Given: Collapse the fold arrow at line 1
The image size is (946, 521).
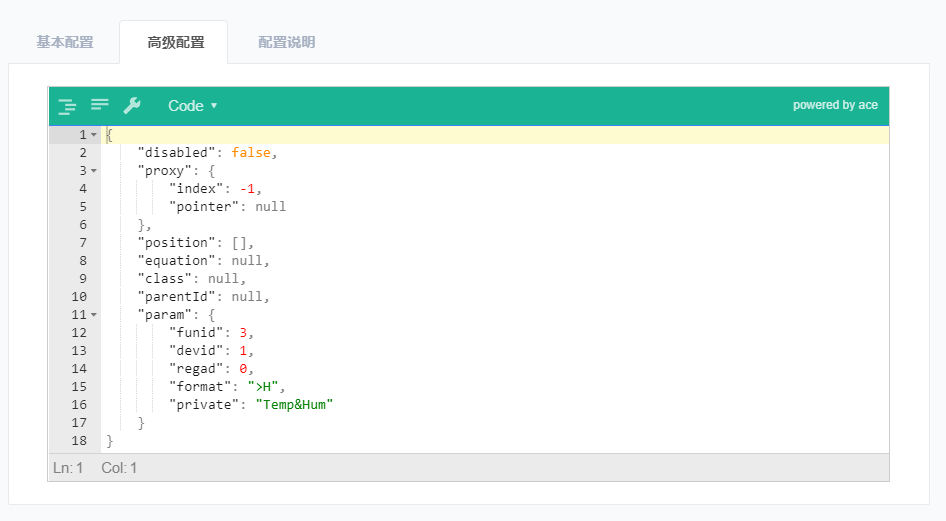Looking at the screenshot, I should [x=94, y=135].
